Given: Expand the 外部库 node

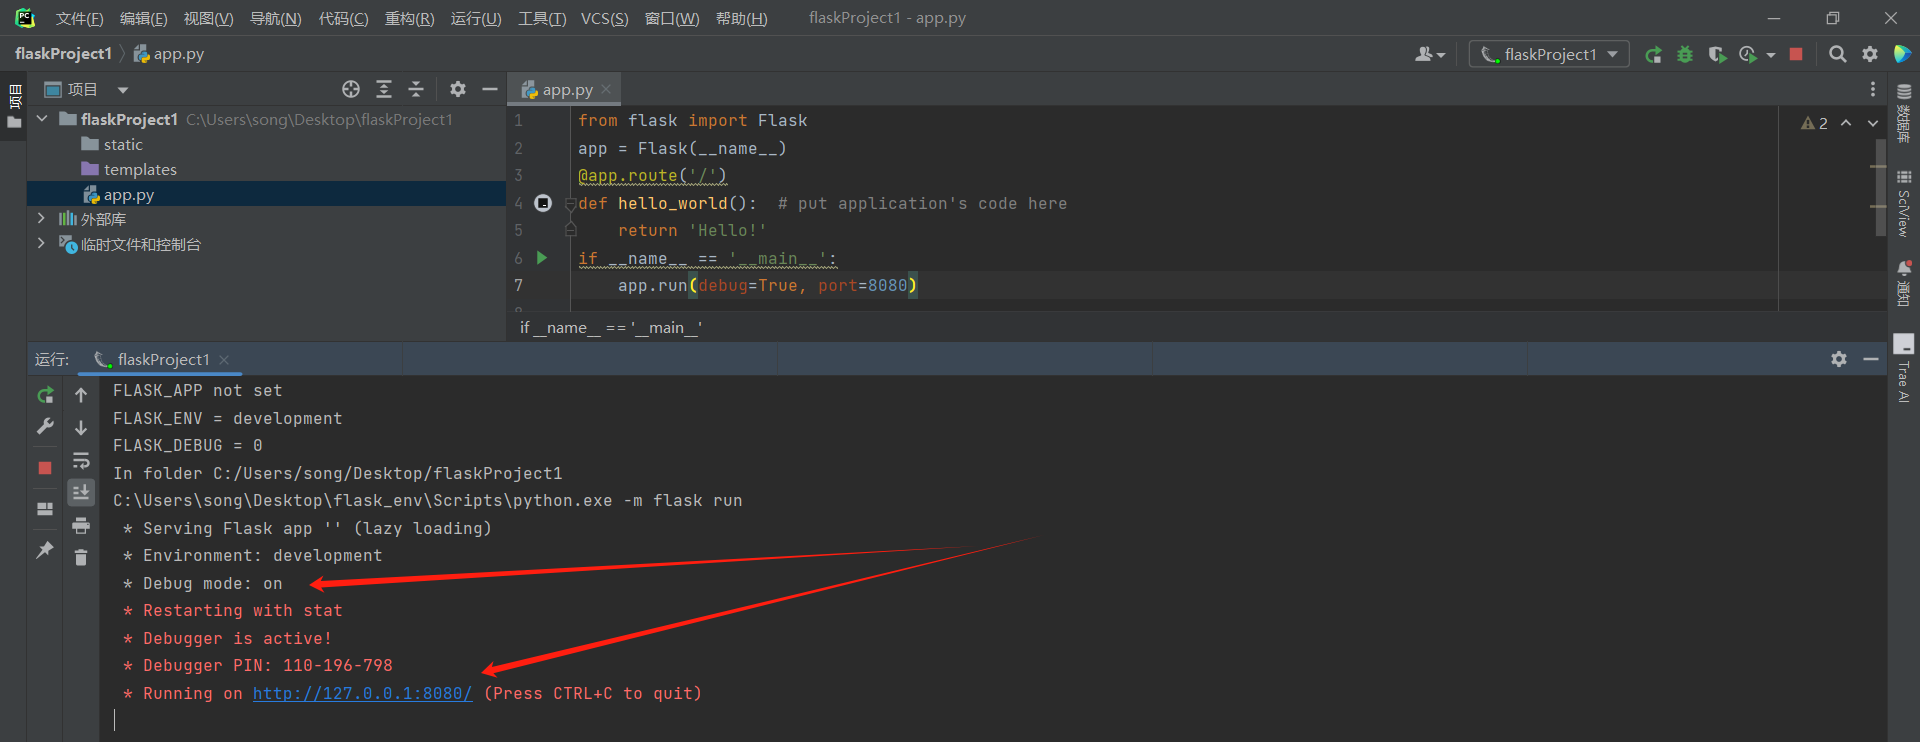Looking at the screenshot, I should tap(41, 218).
